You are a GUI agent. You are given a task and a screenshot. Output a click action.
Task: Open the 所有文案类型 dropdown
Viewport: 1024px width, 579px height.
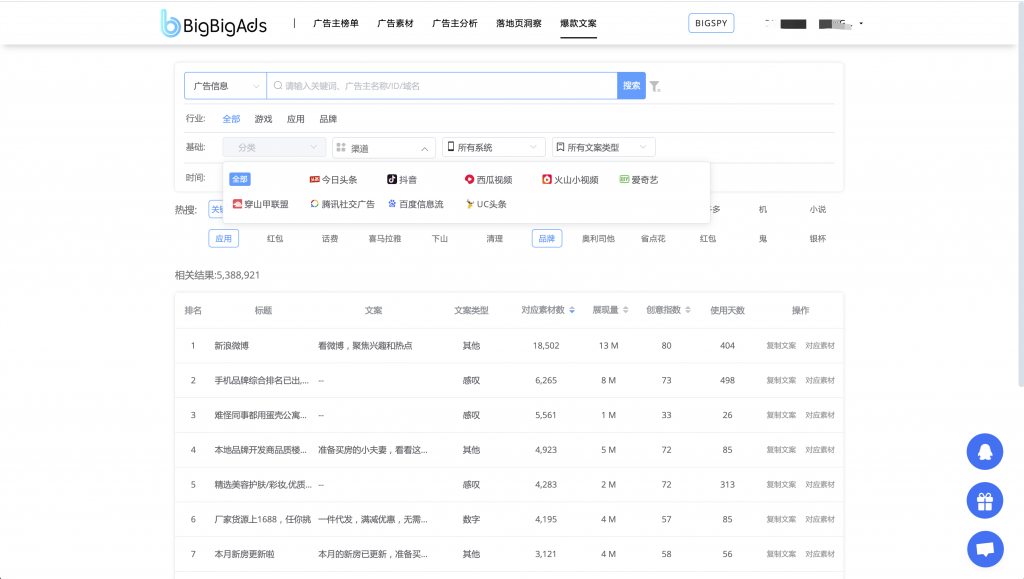pos(603,148)
